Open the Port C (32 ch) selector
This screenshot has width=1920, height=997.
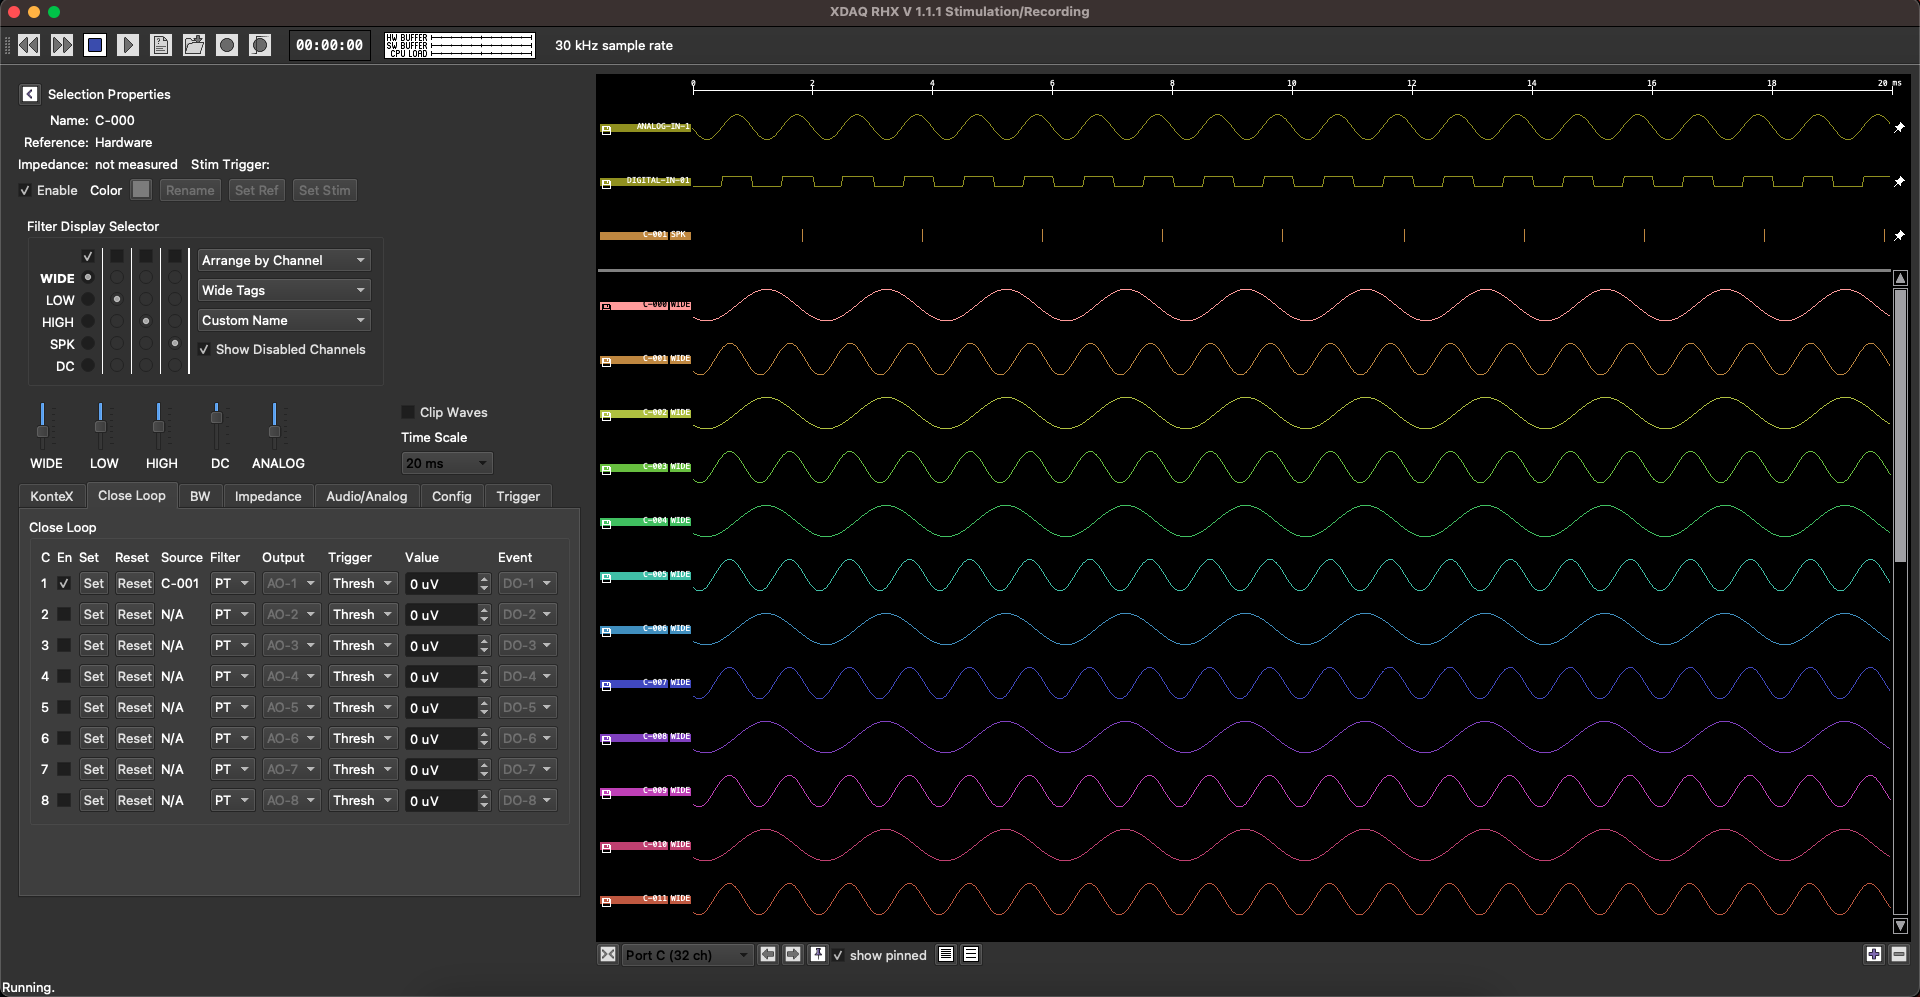click(x=686, y=955)
